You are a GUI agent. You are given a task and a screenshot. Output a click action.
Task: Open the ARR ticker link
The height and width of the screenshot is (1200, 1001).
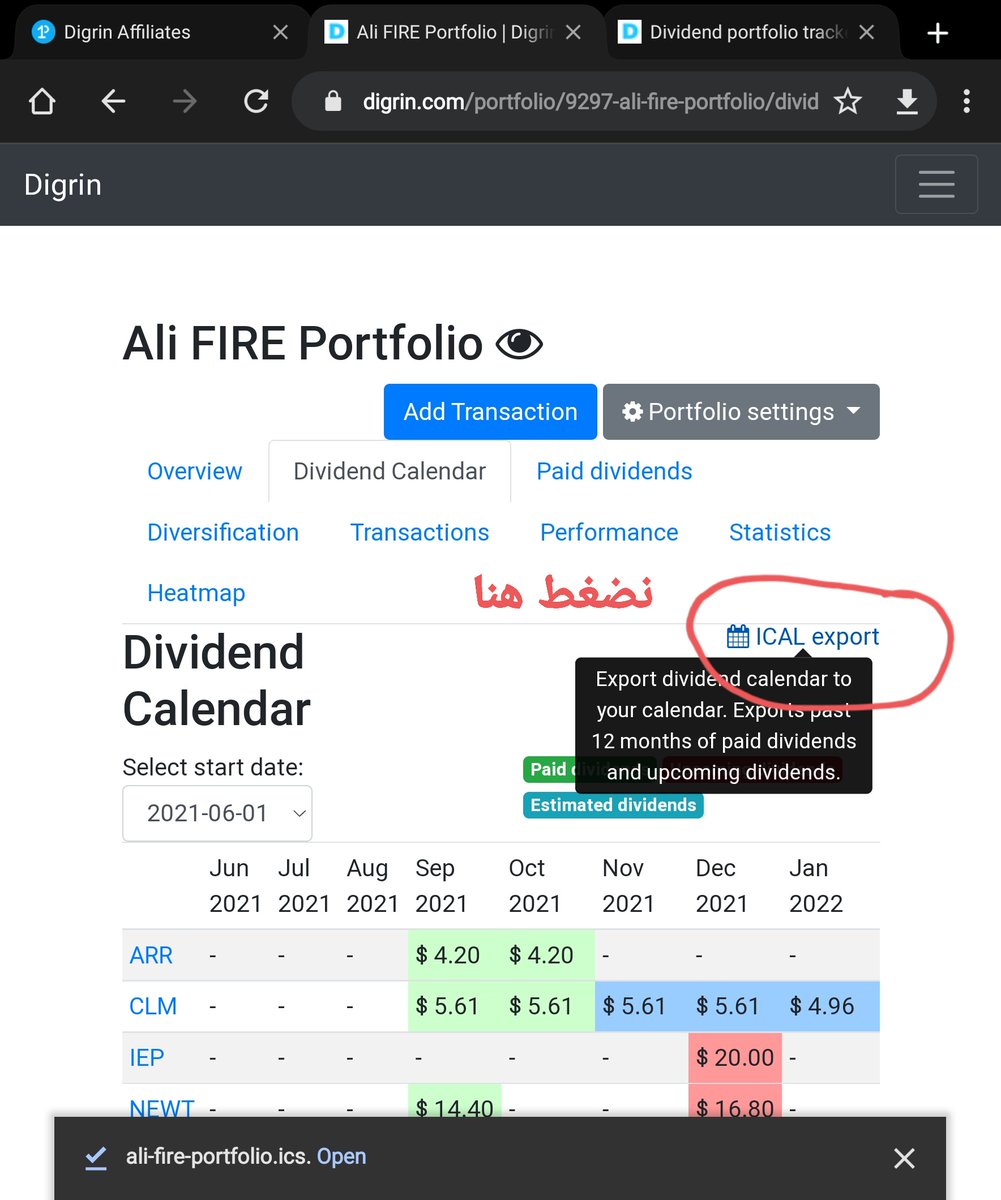[x=151, y=955]
